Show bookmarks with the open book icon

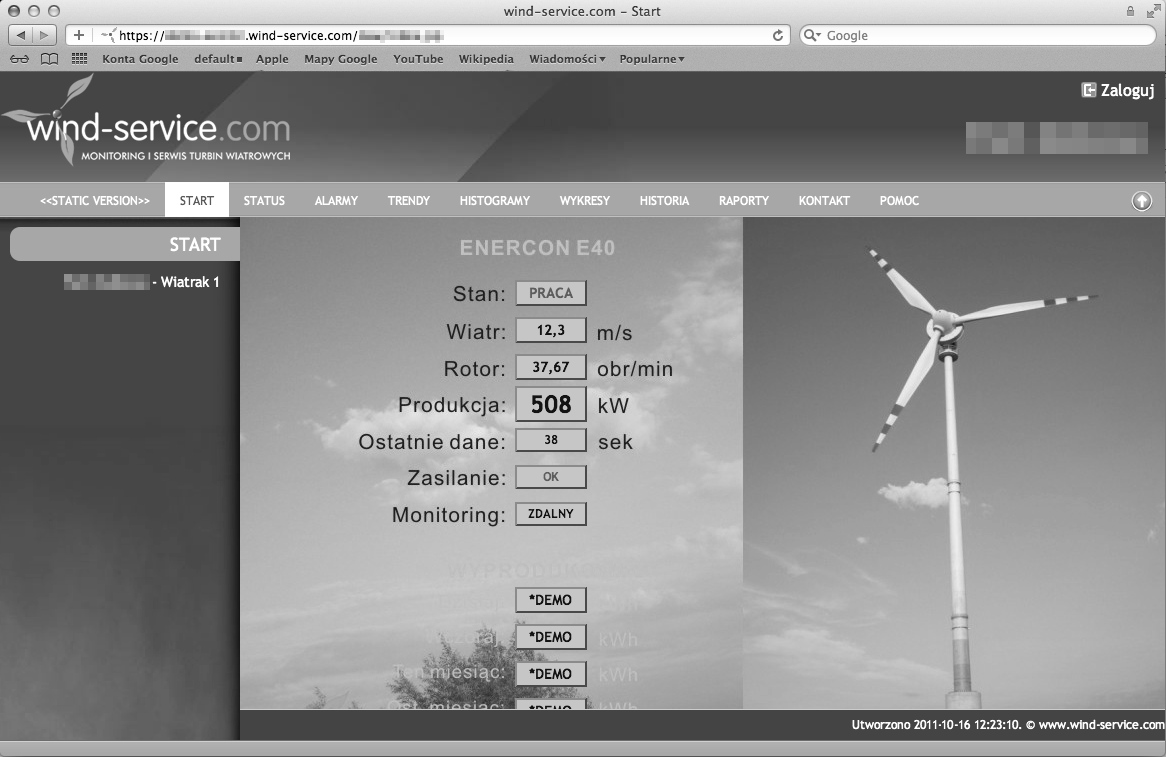(49, 59)
